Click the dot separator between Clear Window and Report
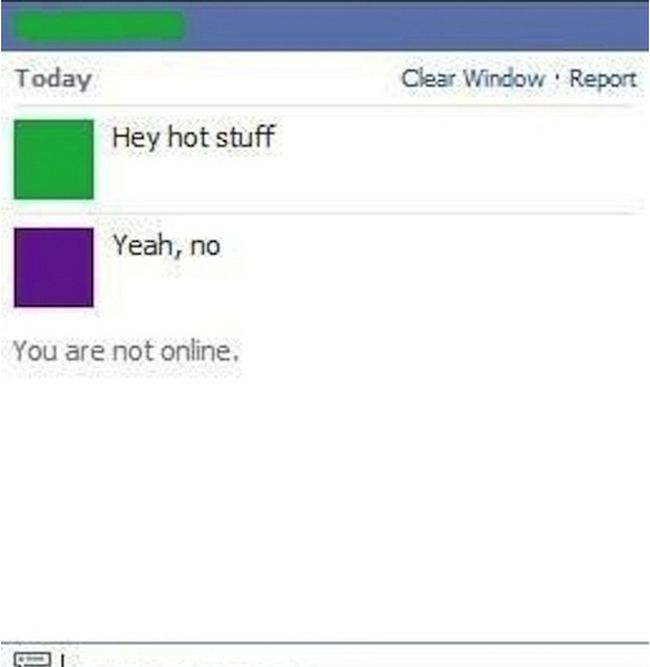The height and width of the screenshot is (667, 650). click(x=557, y=77)
